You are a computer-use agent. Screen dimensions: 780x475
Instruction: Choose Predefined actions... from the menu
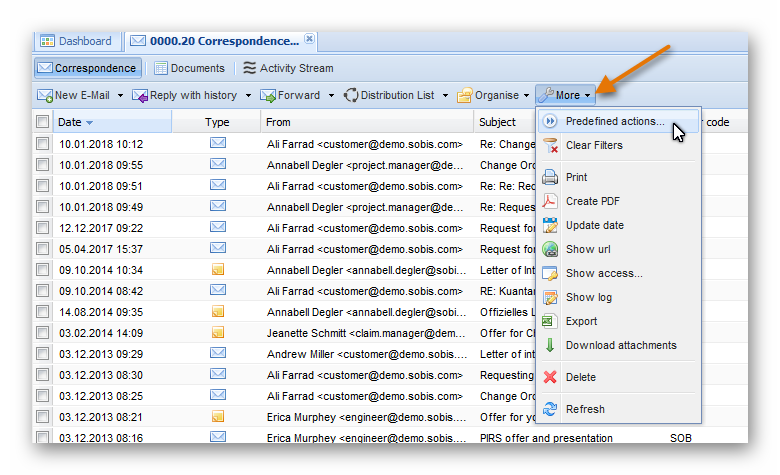point(614,121)
